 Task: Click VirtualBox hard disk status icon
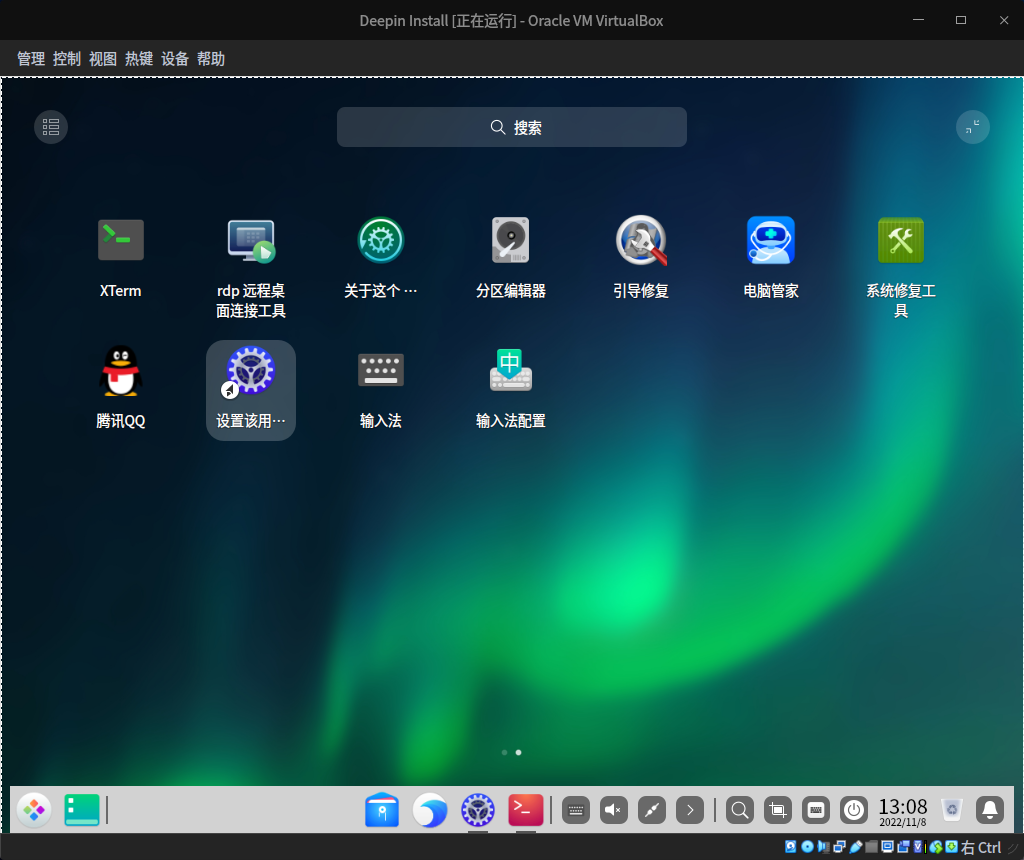click(x=791, y=847)
